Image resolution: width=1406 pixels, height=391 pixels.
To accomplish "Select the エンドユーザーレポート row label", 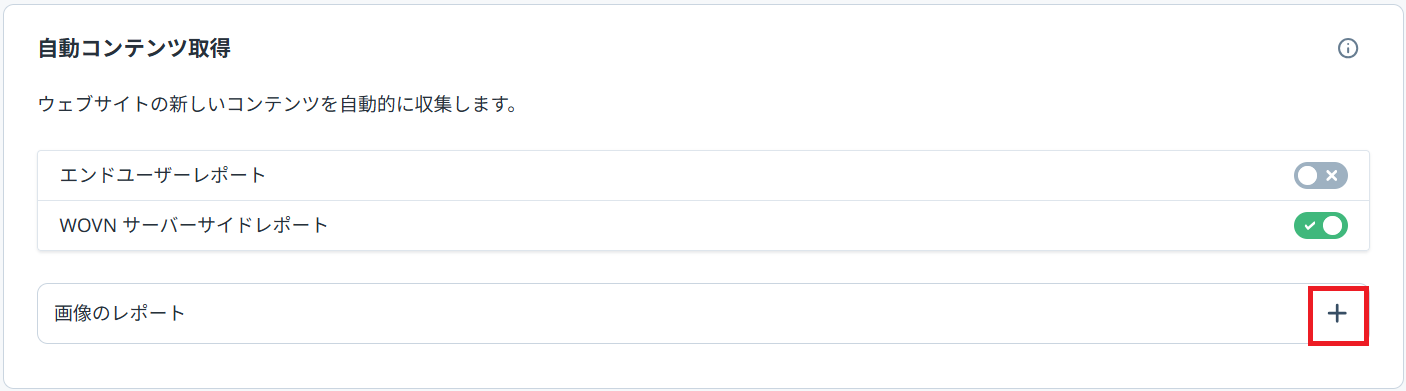I will (x=163, y=176).
